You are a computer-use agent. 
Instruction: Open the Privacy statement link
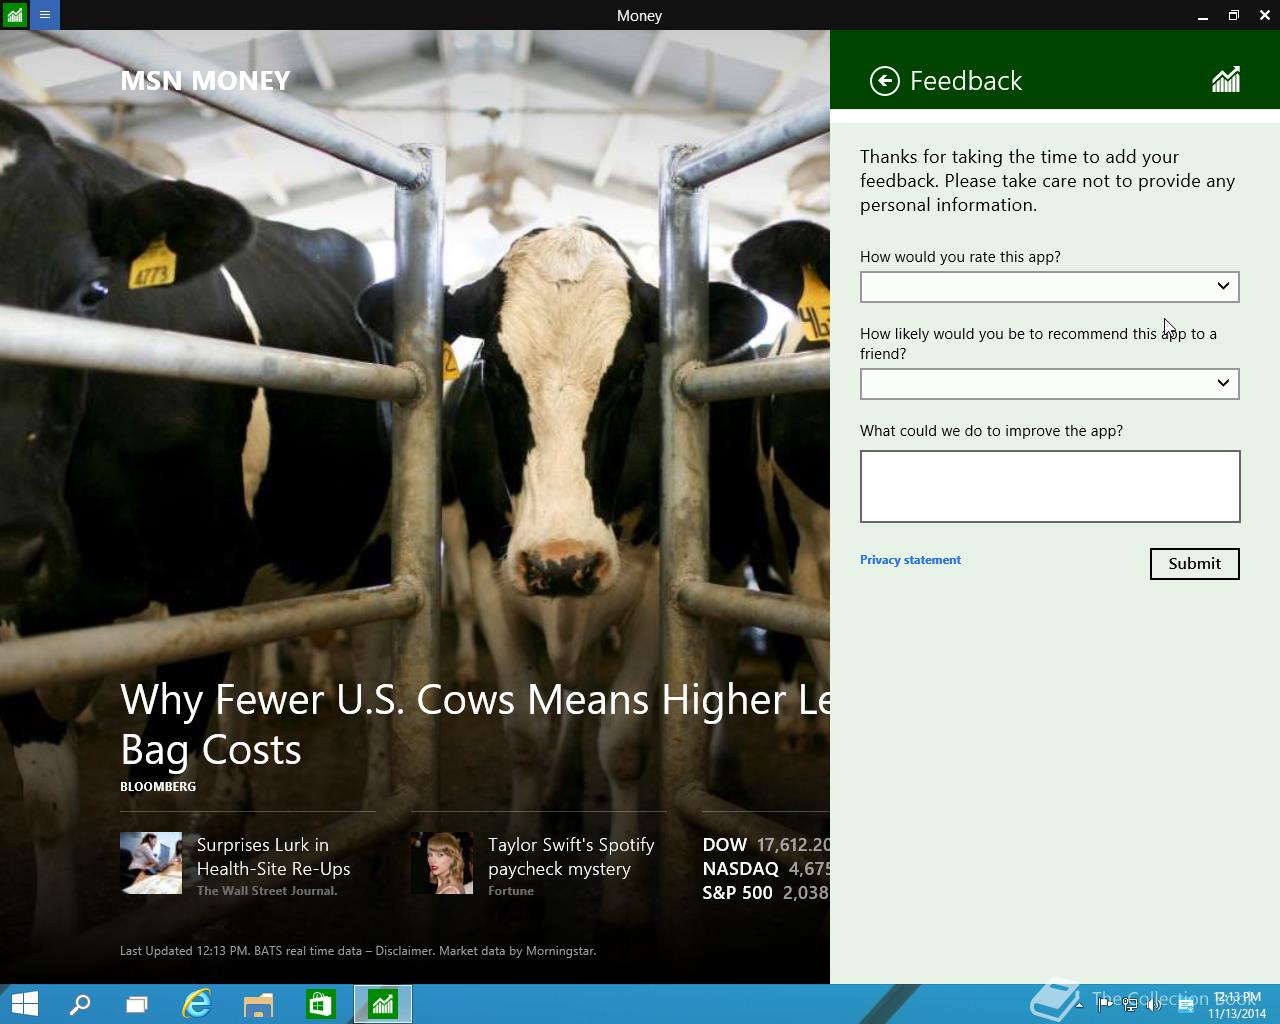[x=910, y=560]
